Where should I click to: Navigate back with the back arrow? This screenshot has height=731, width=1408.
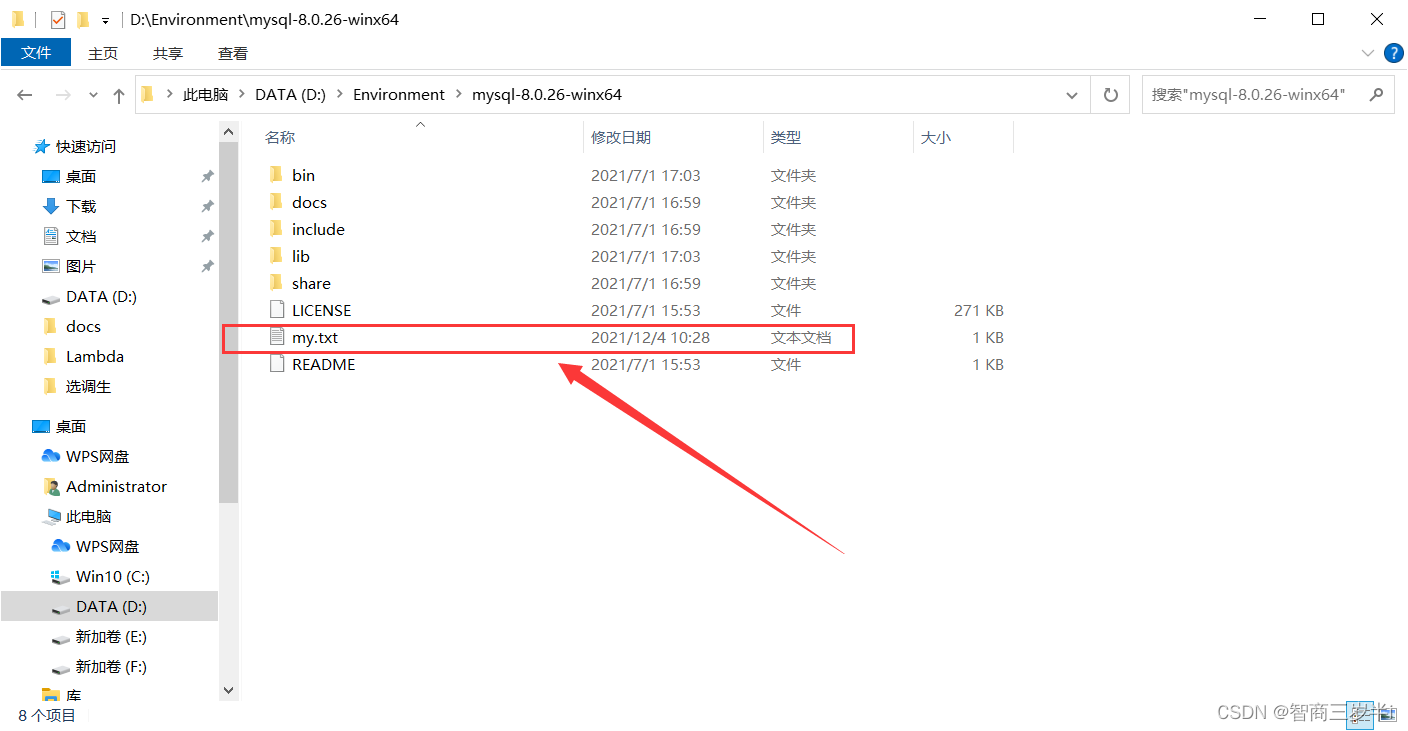point(24,94)
